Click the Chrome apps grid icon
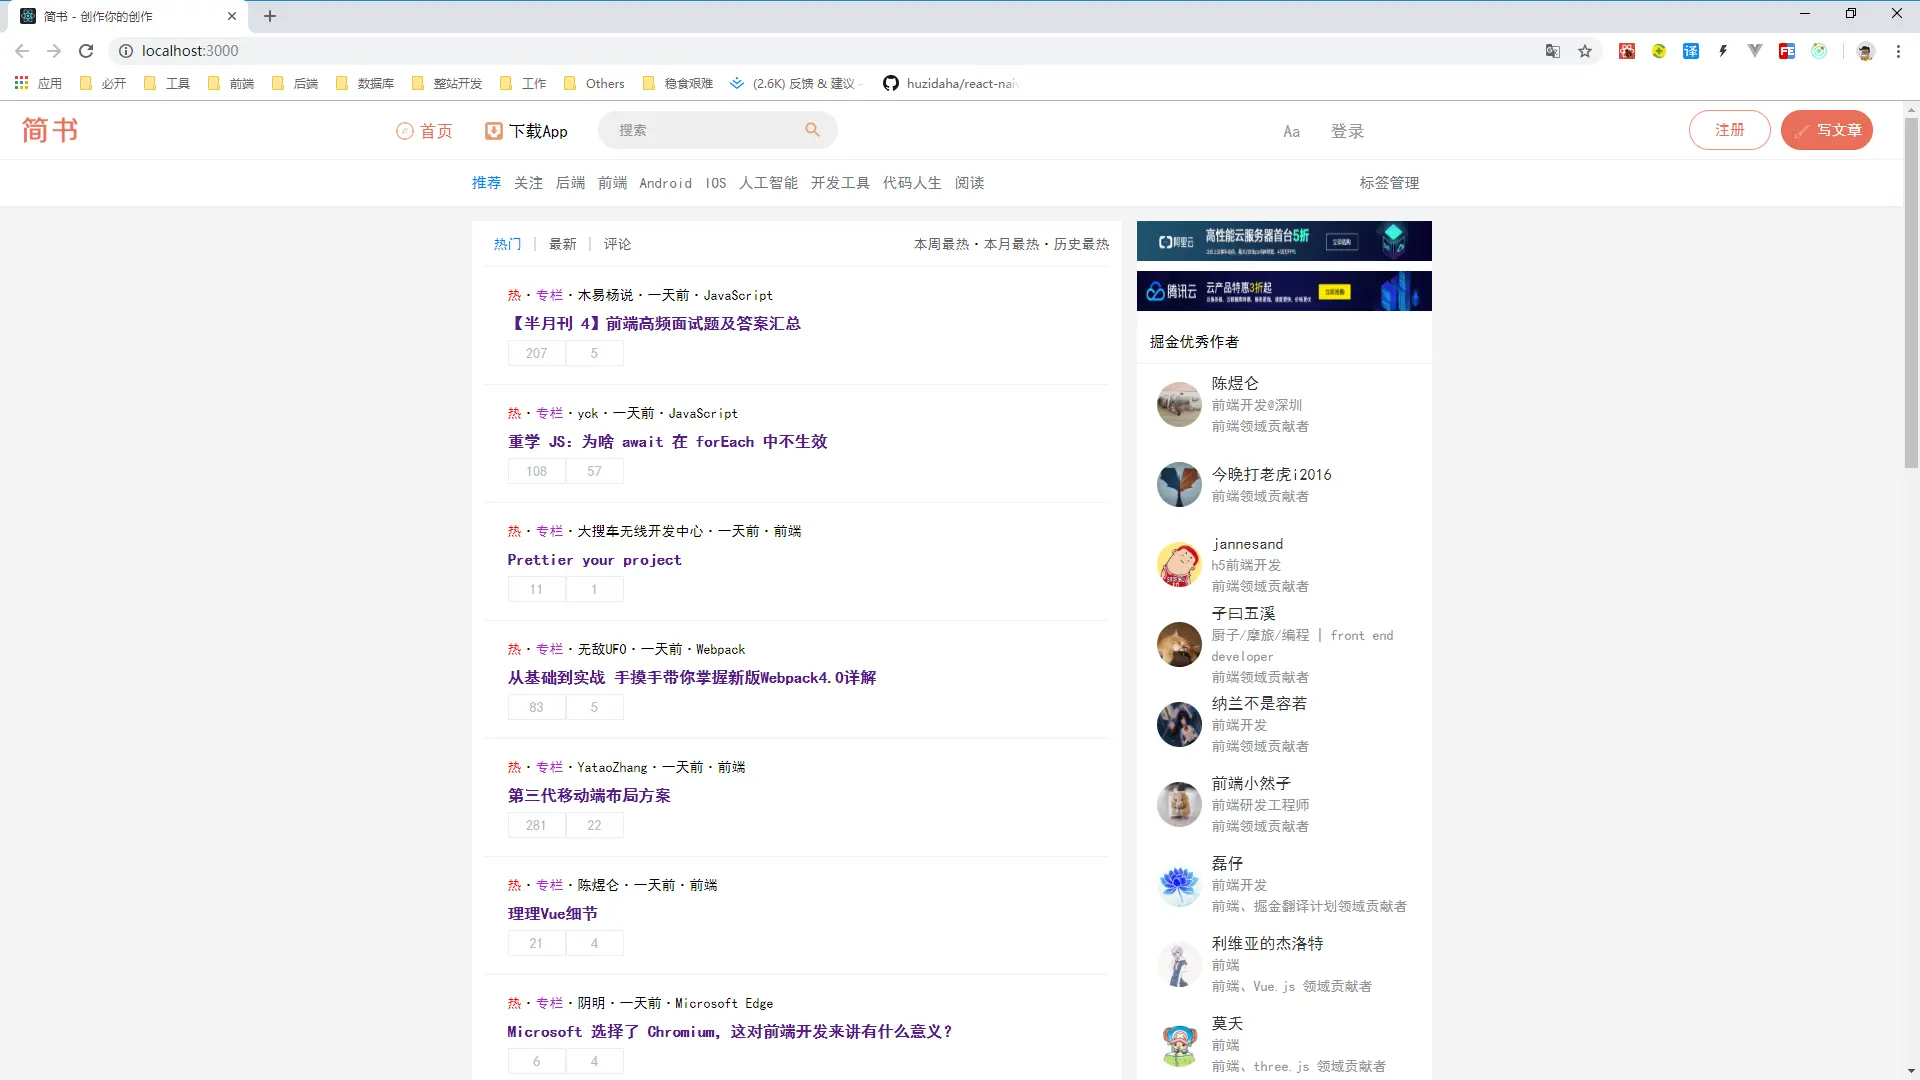The width and height of the screenshot is (1920, 1080). tap(21, 83)
